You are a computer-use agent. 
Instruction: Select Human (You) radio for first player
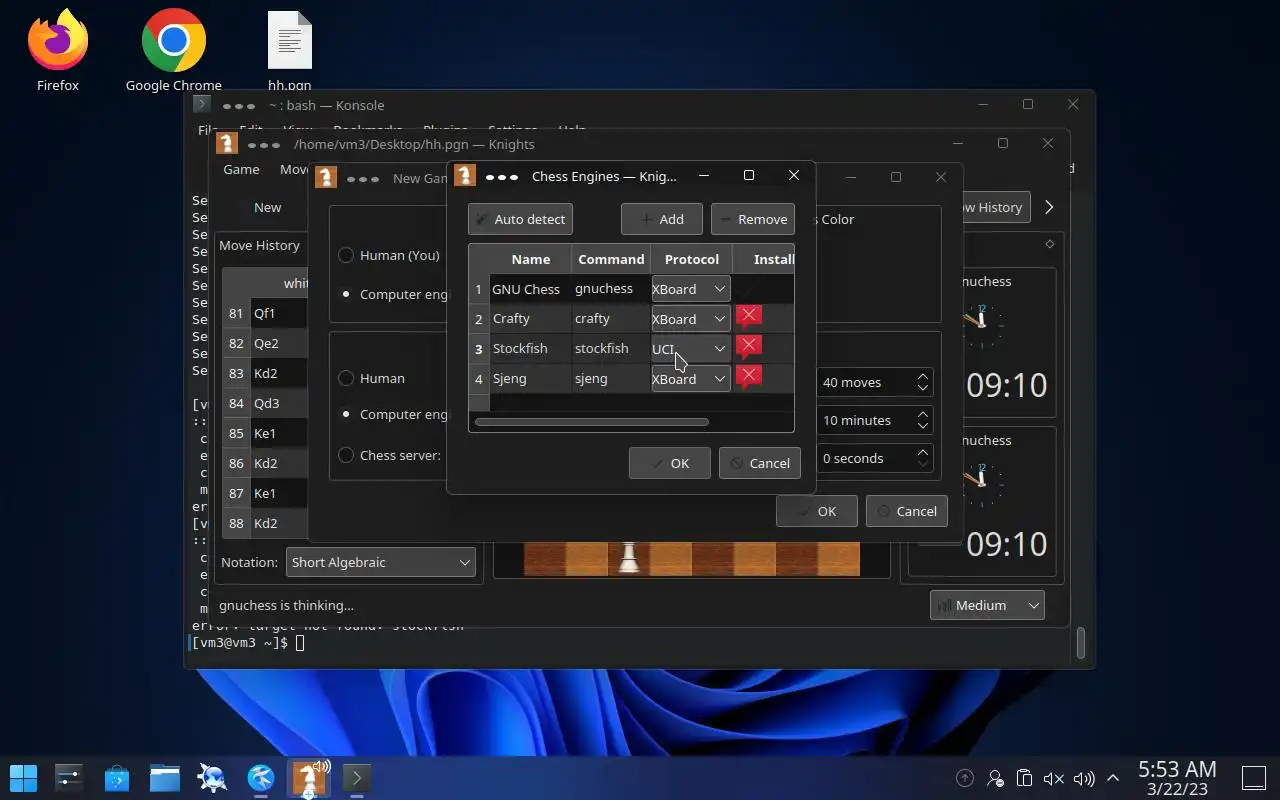346,255
